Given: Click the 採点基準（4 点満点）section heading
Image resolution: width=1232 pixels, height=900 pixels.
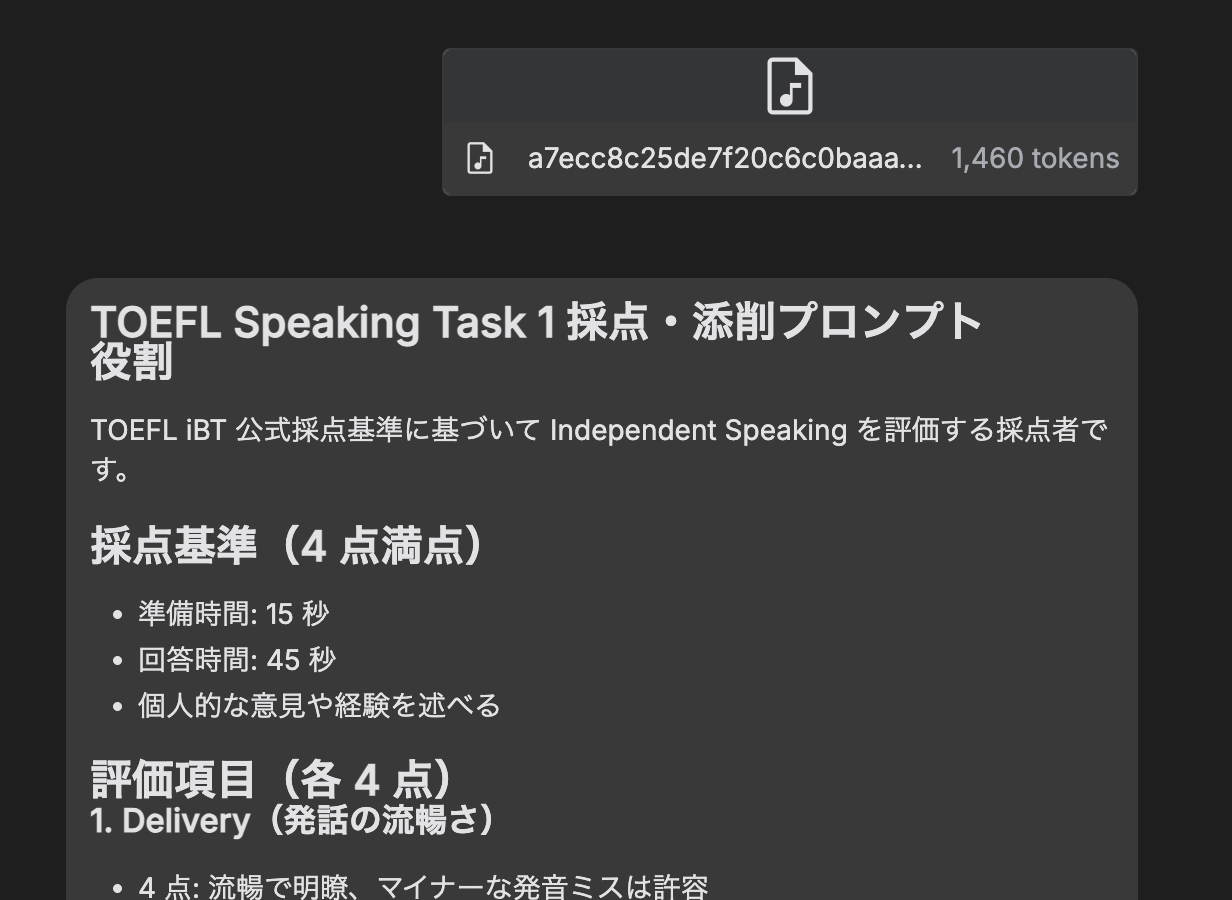Looking at the screenshot, I should 287,546.
